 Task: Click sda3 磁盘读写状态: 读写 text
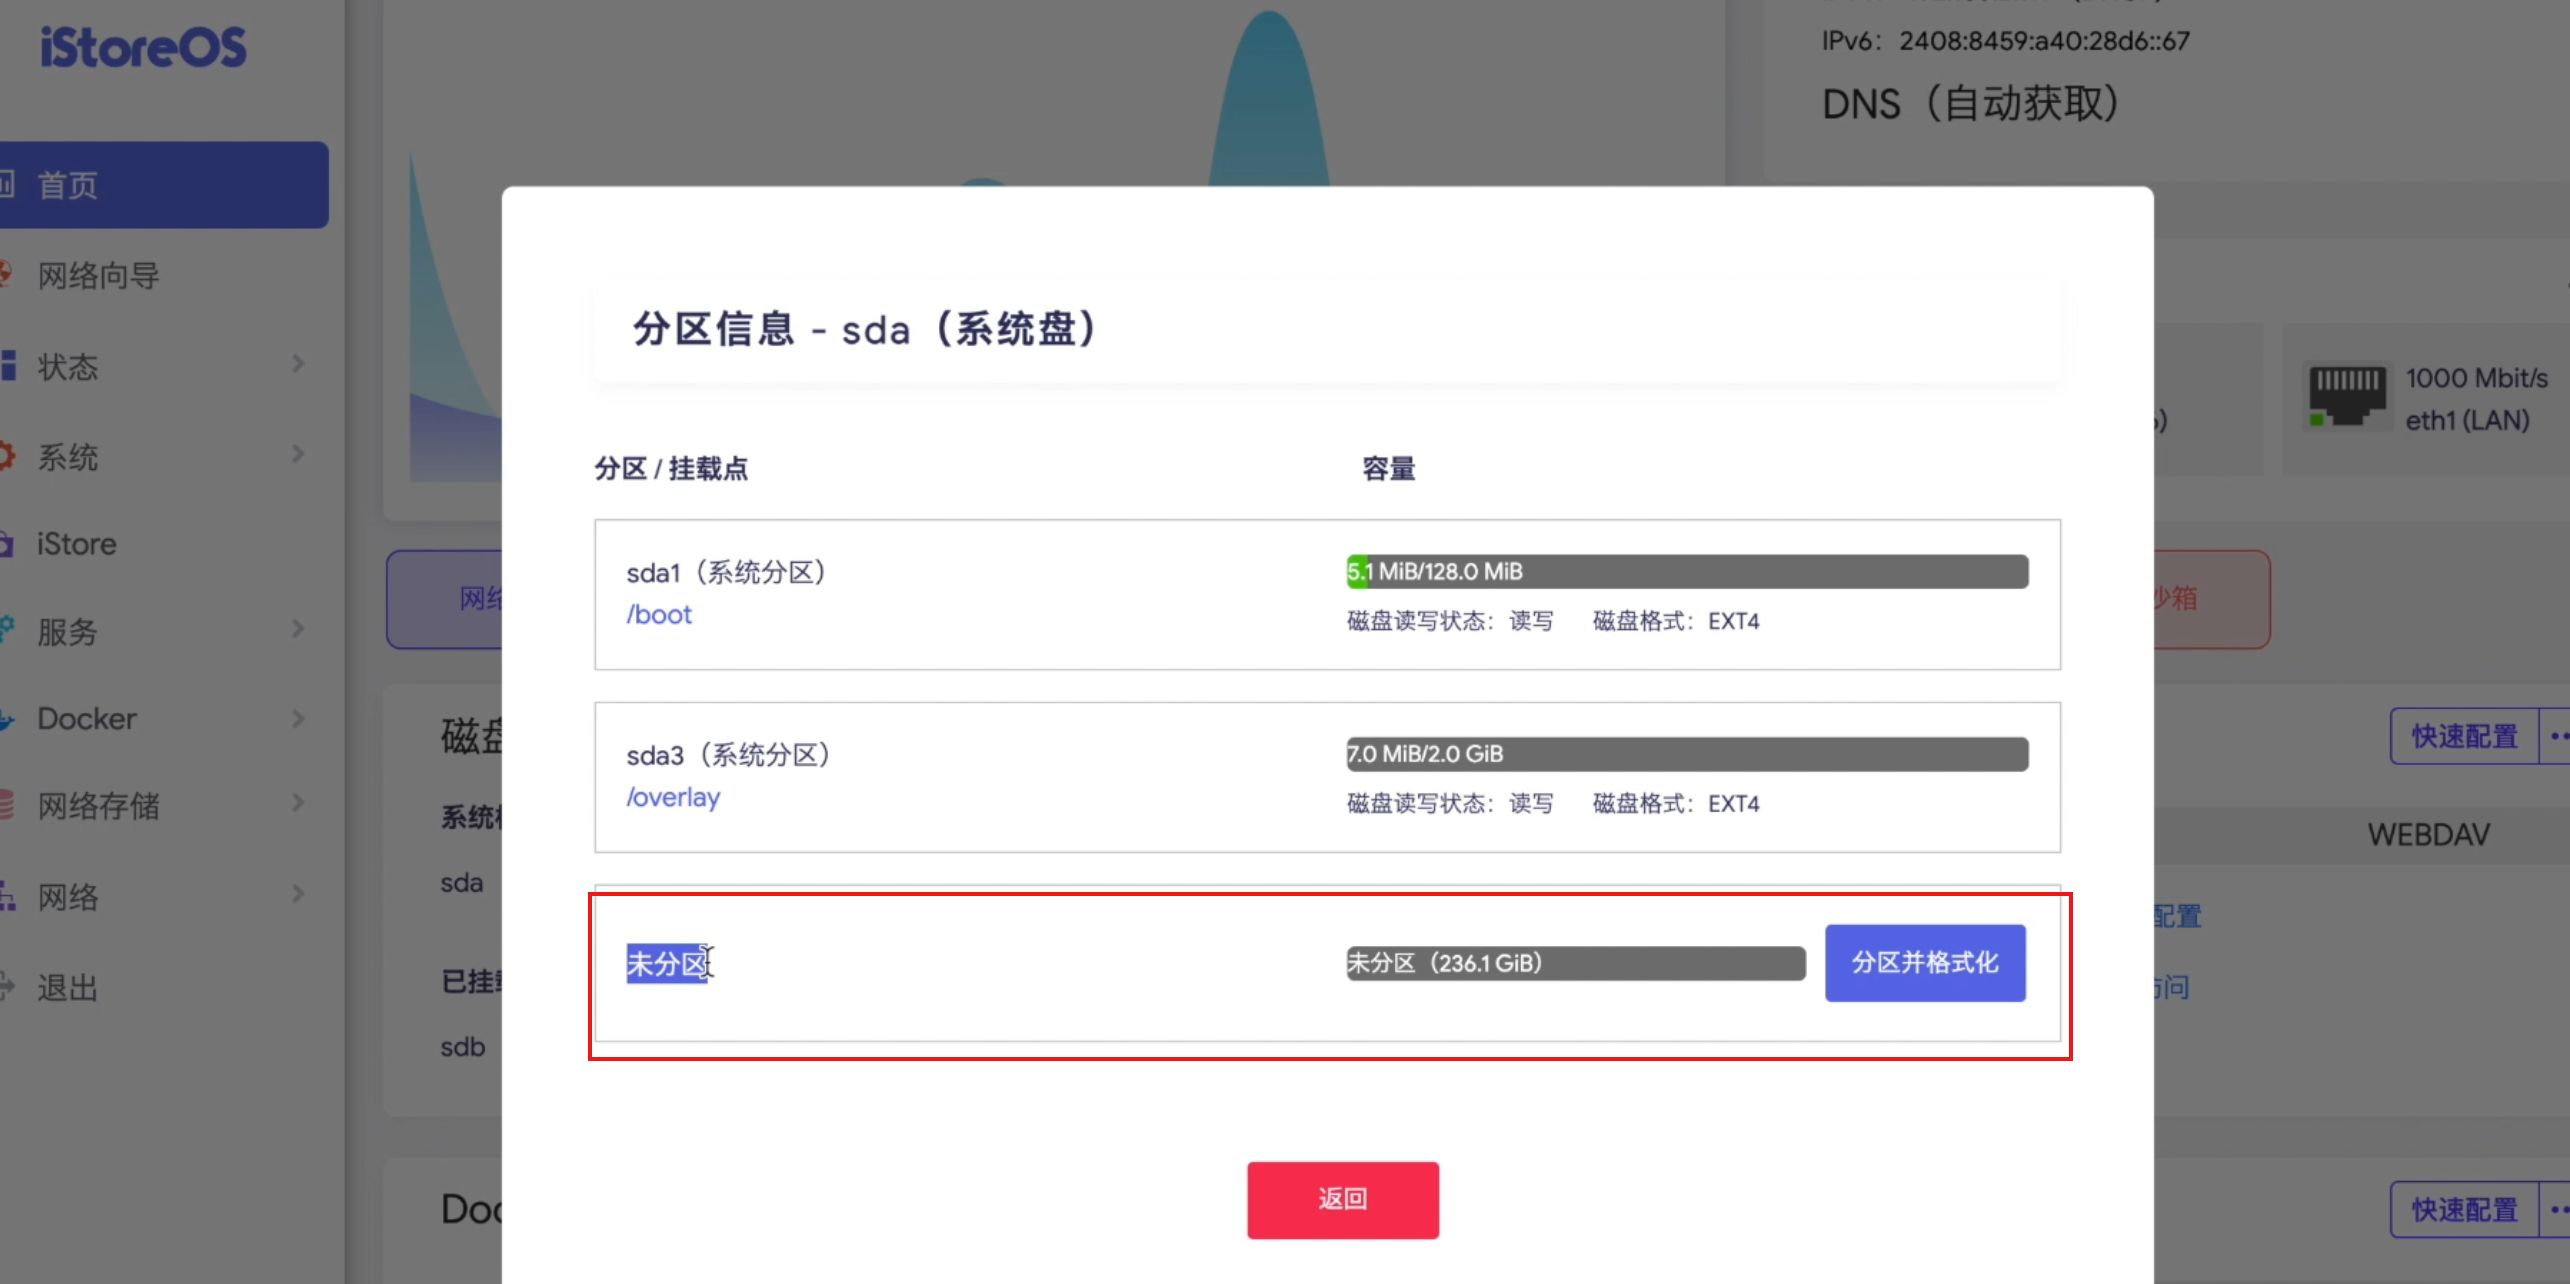click(x=1450, y=804)
